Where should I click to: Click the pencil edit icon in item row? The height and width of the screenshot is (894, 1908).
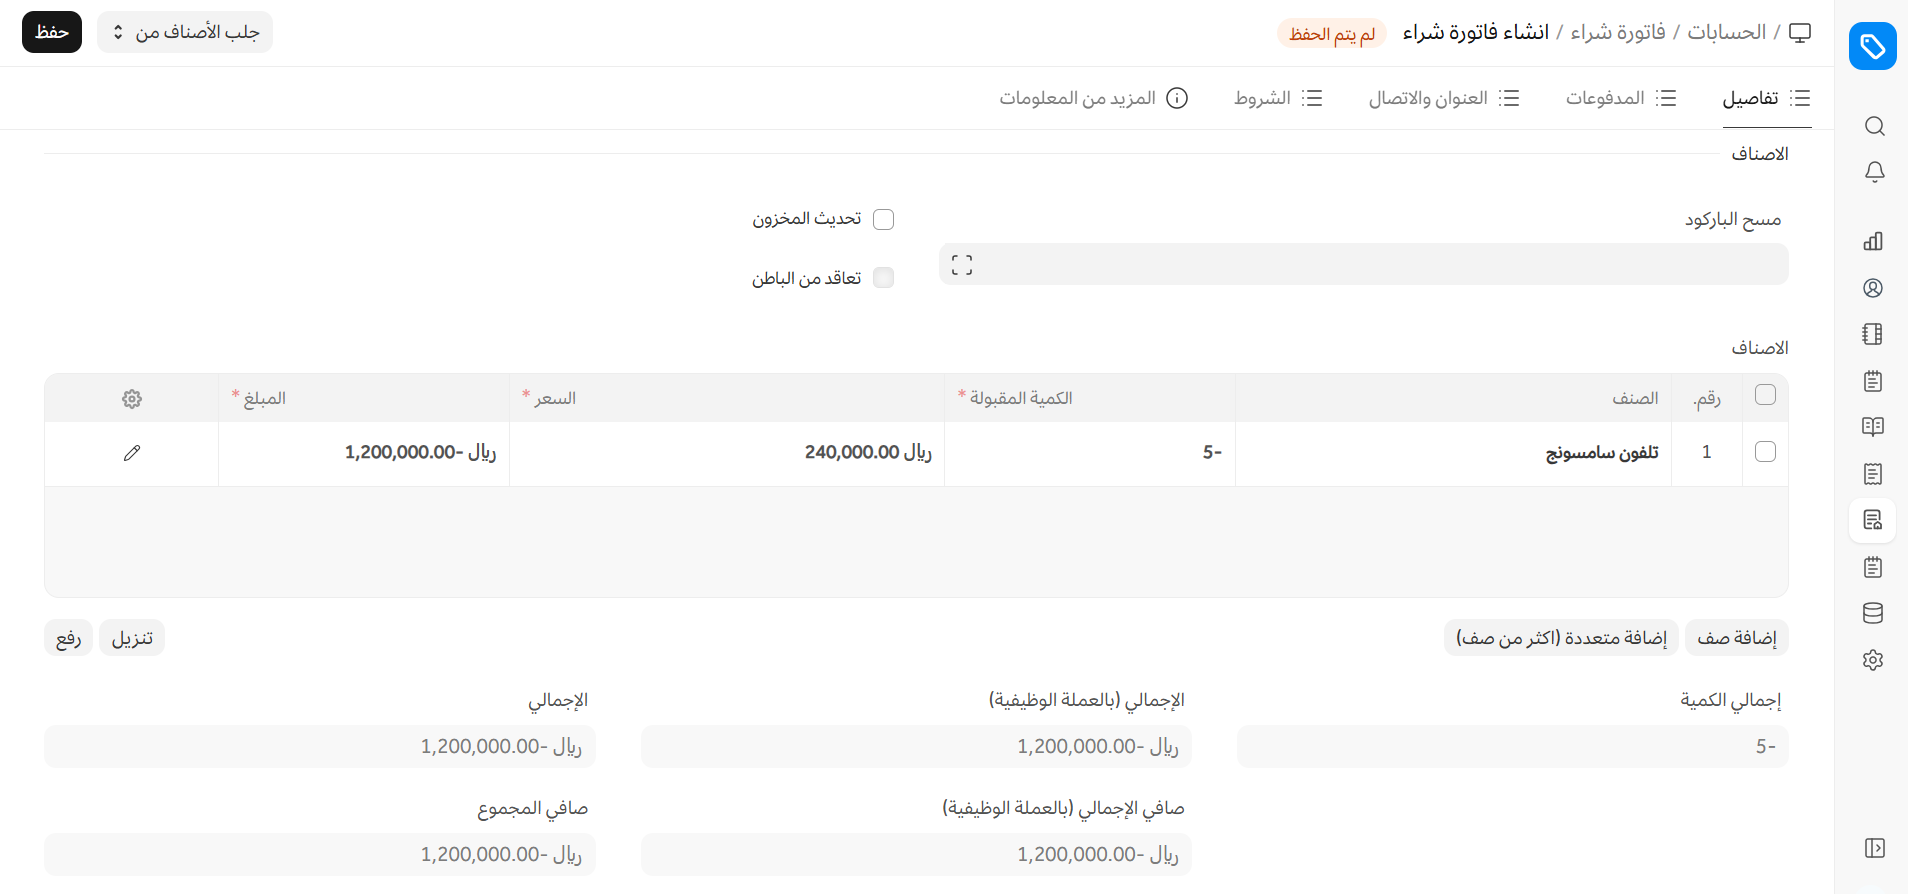pos(132,453)
